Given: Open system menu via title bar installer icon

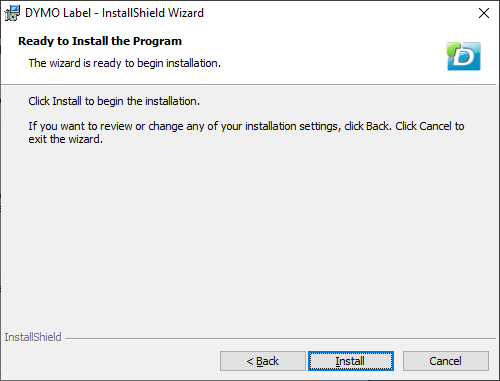Looking at the screenshot, I should click(12, 13).
